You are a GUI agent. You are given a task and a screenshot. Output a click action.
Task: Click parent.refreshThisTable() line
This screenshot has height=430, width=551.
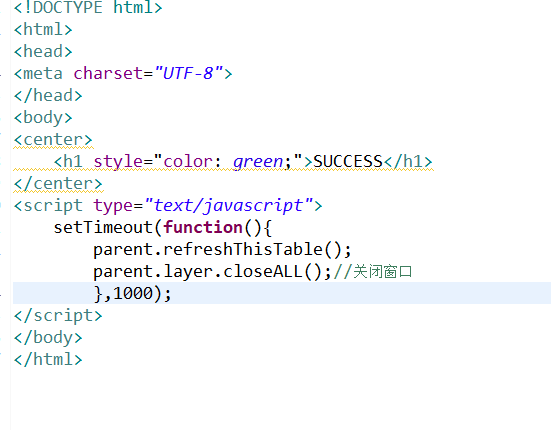coord(222,250)
